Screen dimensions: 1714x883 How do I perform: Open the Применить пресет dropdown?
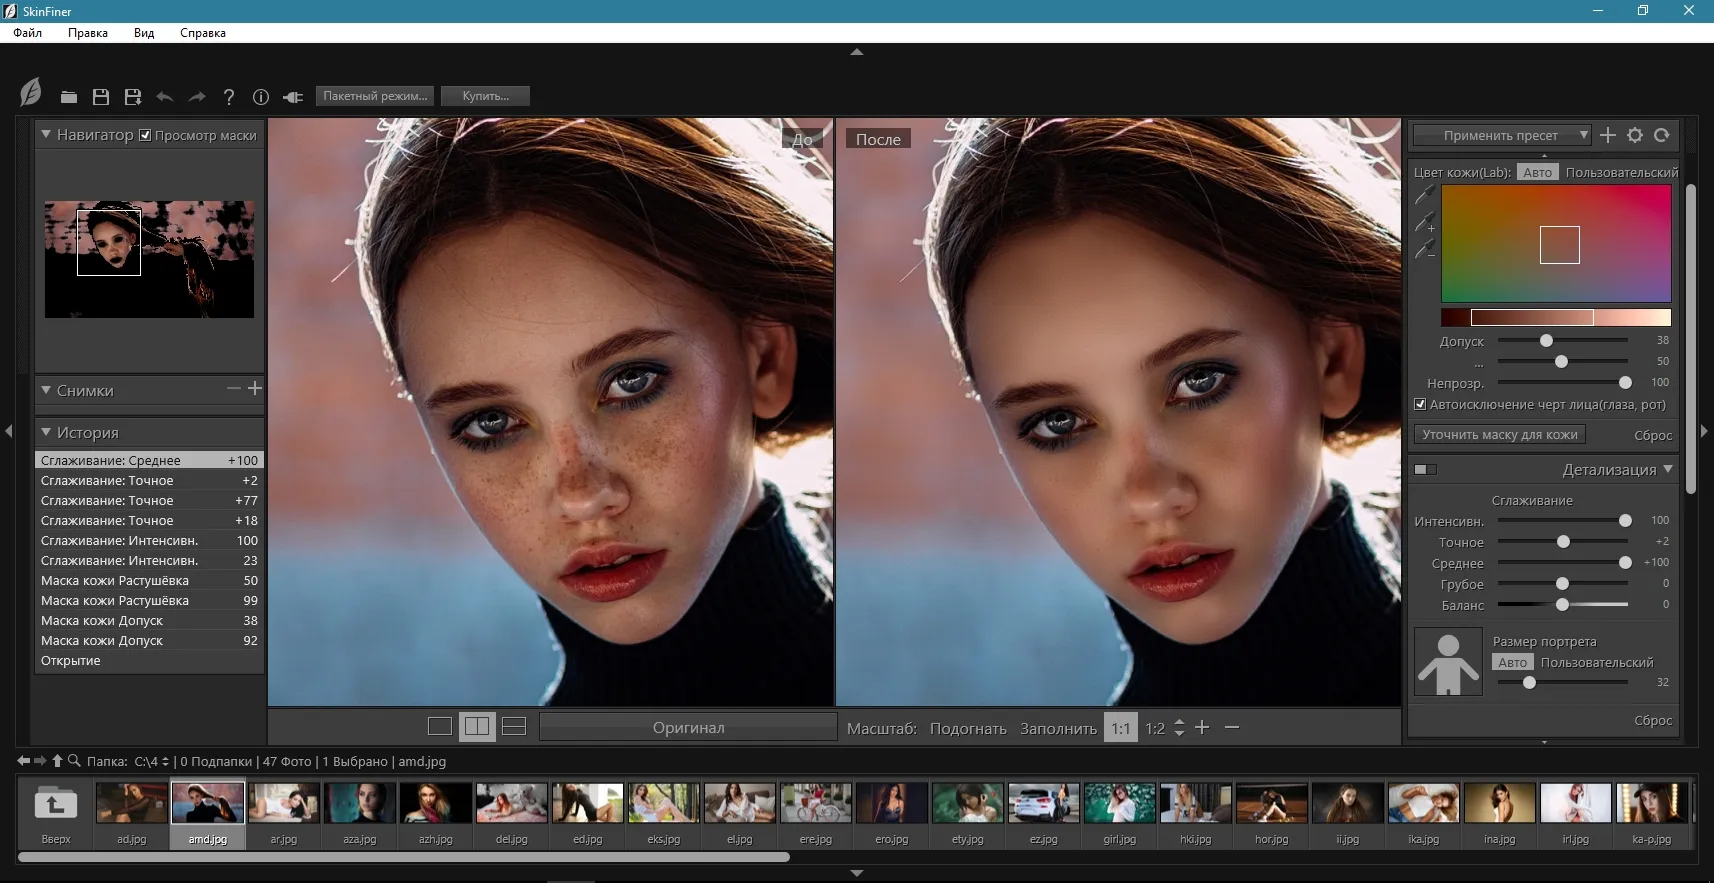(1502, 135)
